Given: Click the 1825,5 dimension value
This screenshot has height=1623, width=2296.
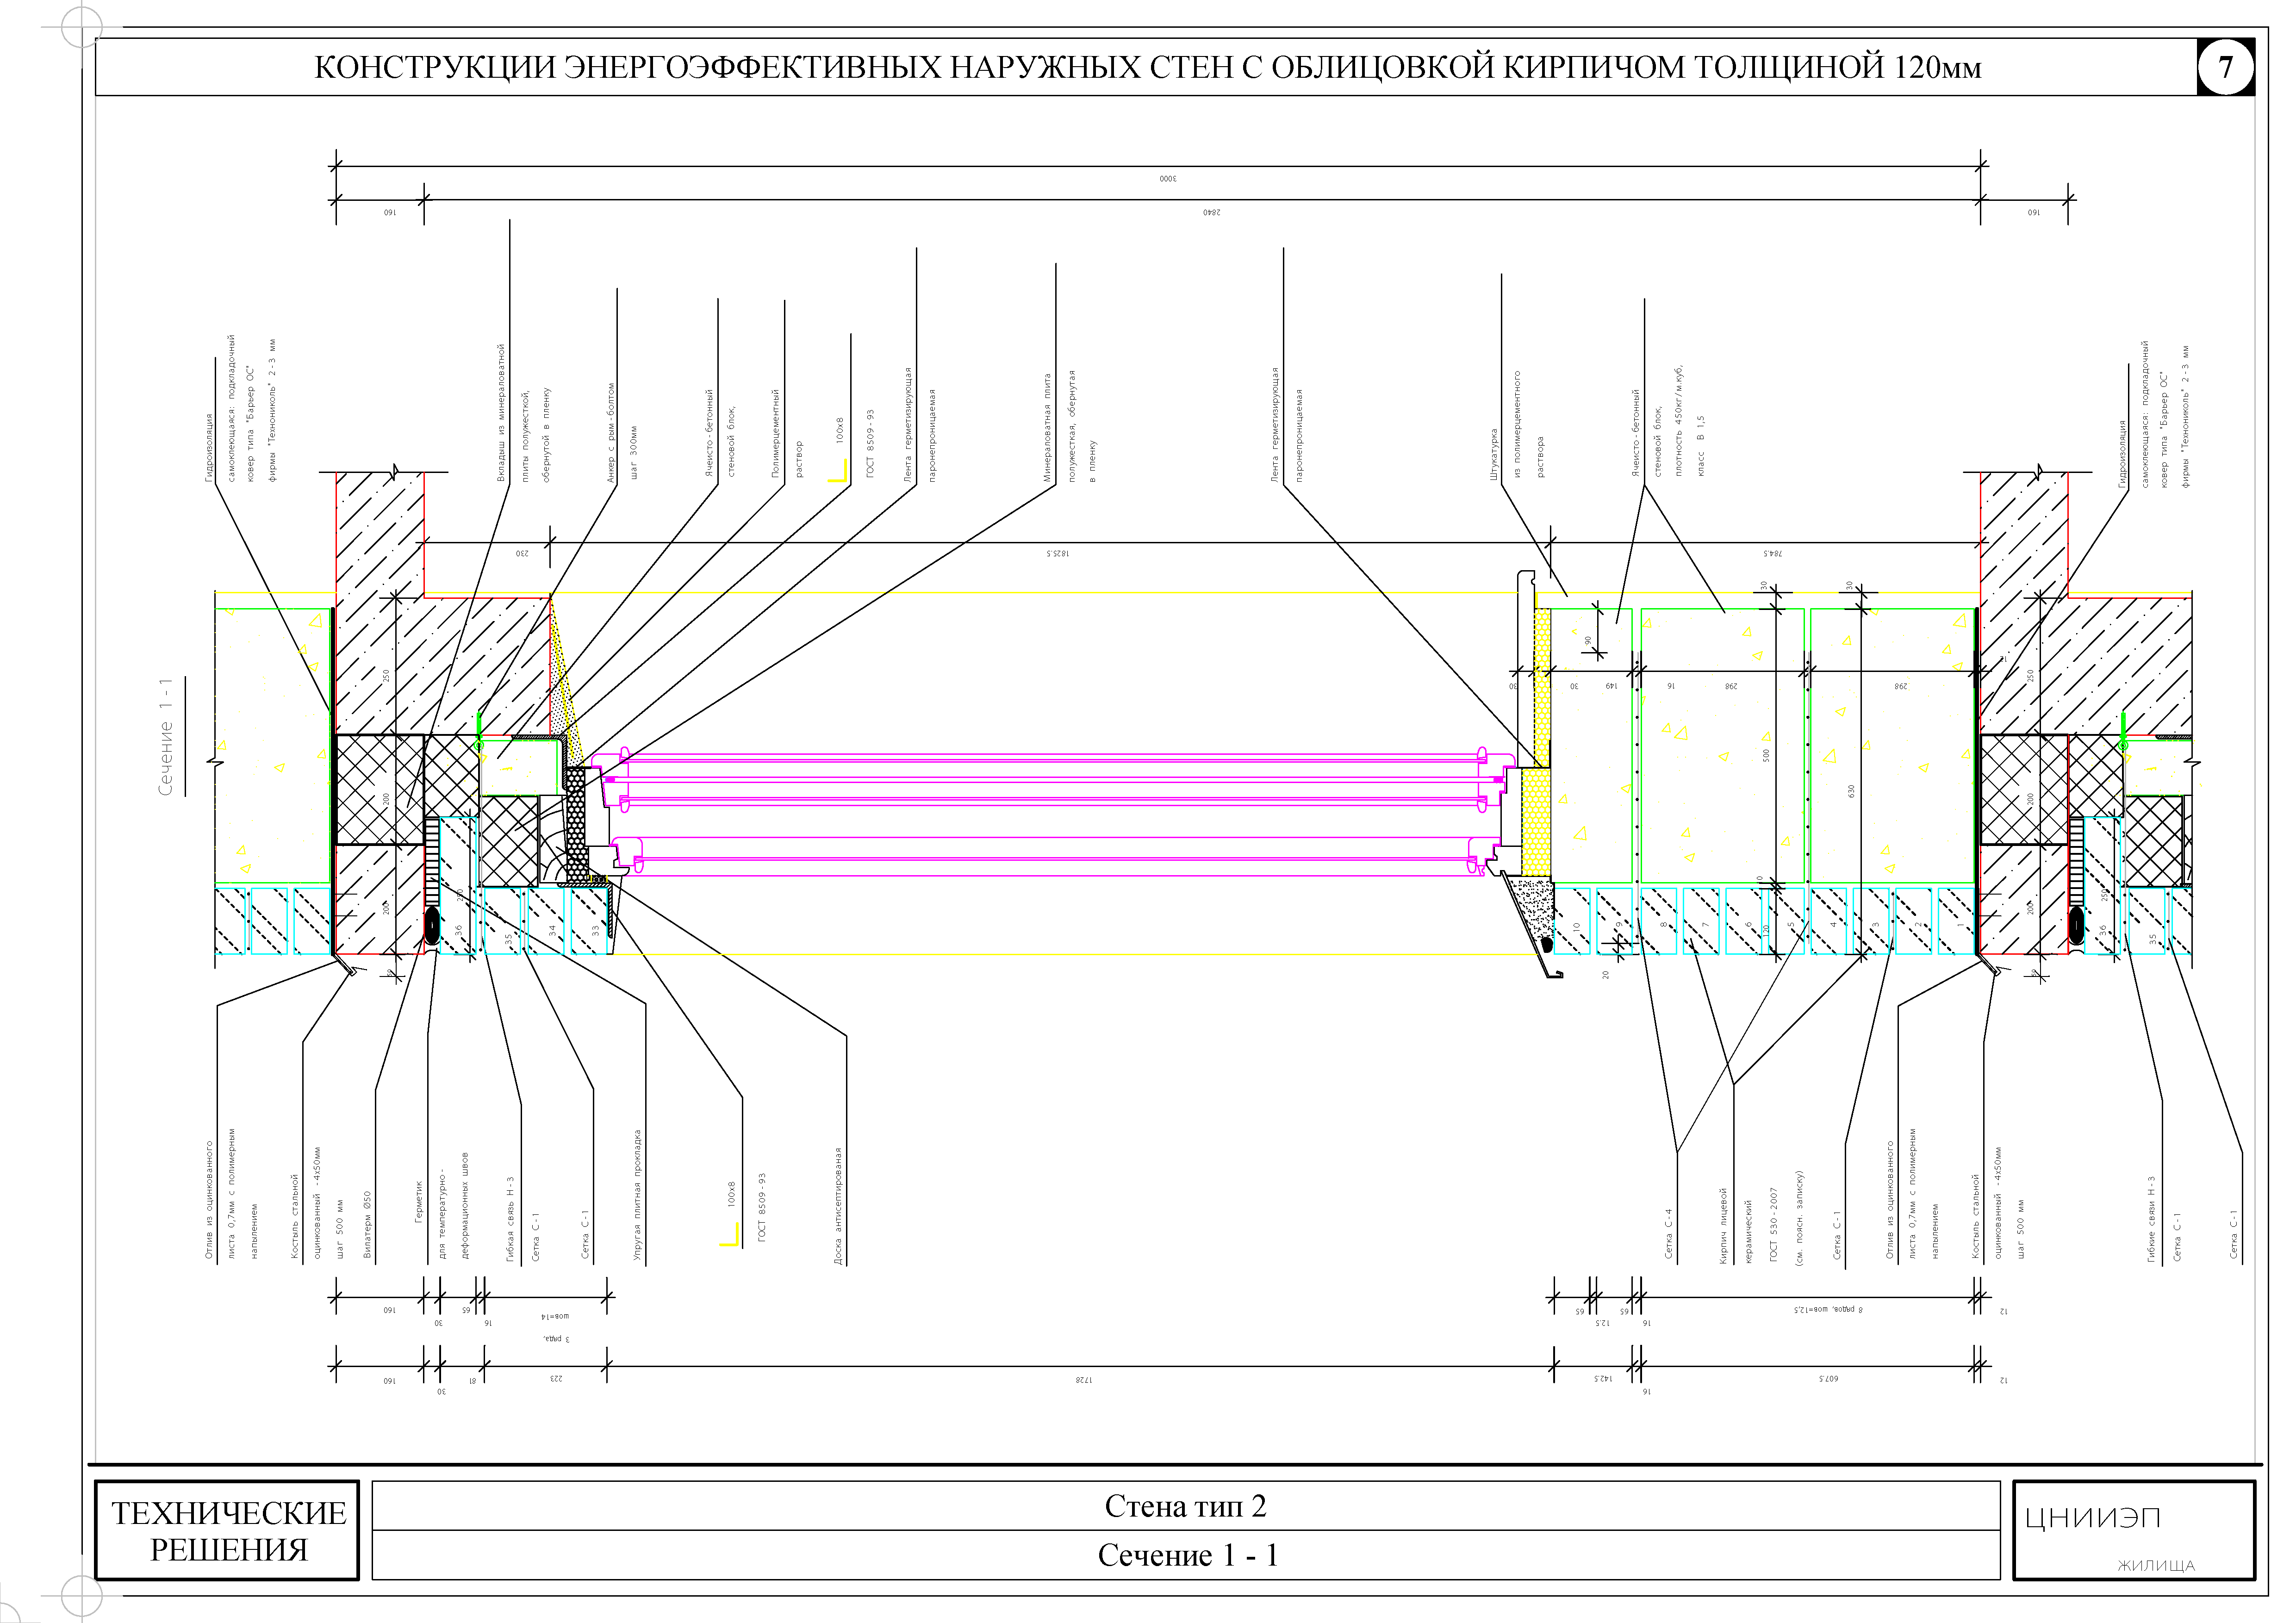Looking at the screenshot, I should 1057,553.
